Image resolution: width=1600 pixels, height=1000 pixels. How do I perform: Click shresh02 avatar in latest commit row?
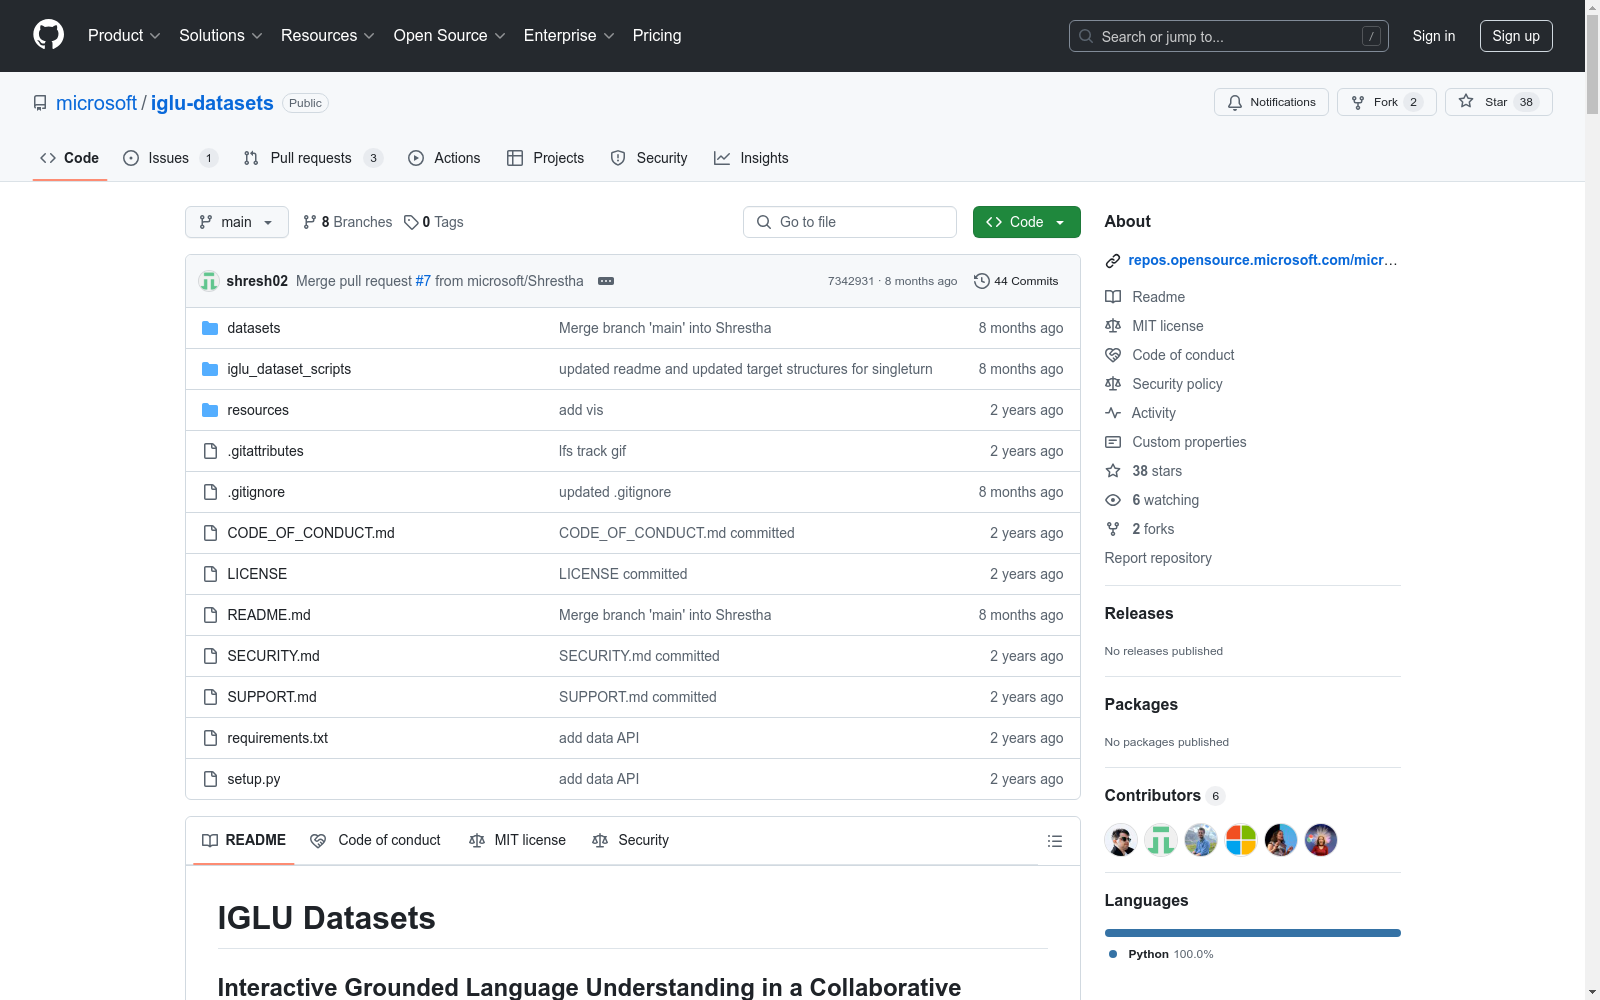coord(209,281)
